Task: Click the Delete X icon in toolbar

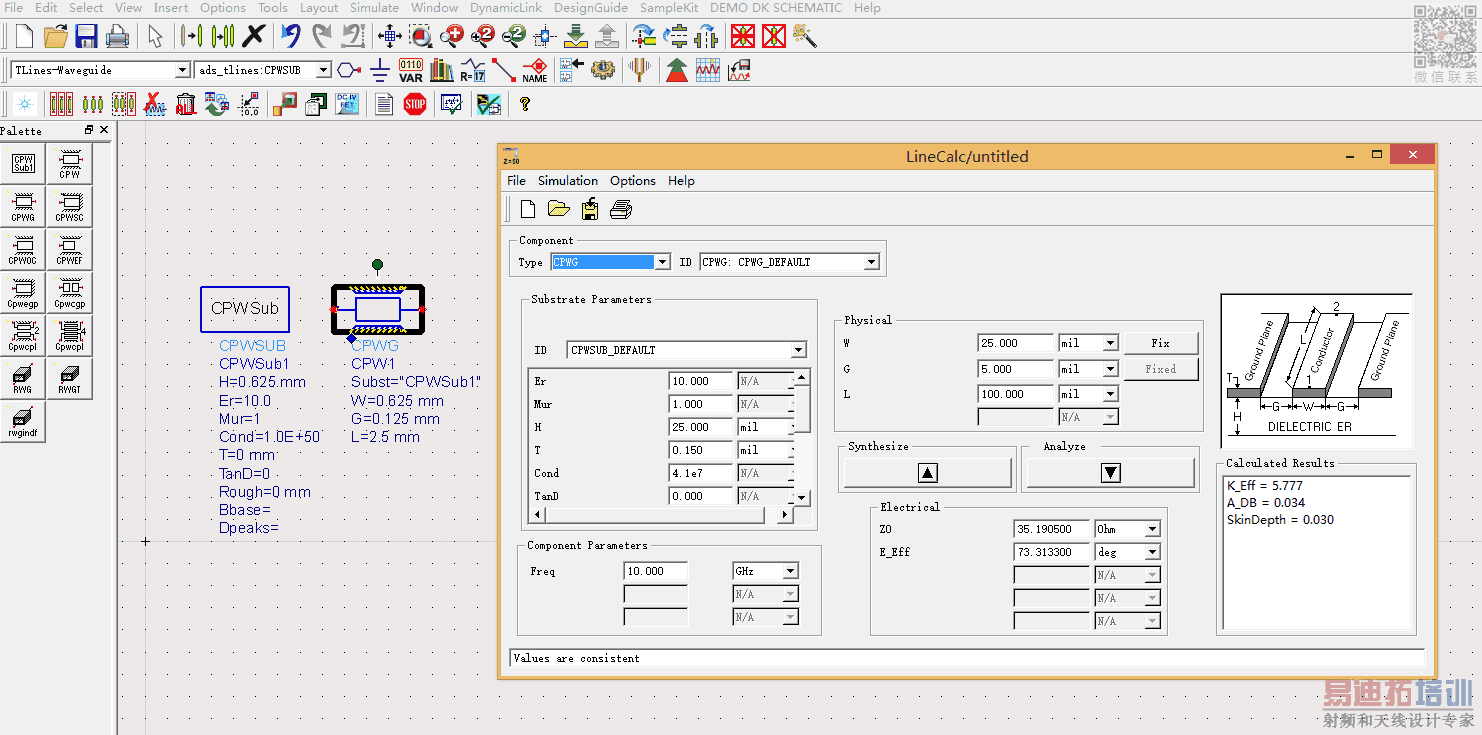Action: (x=254, y=37)
